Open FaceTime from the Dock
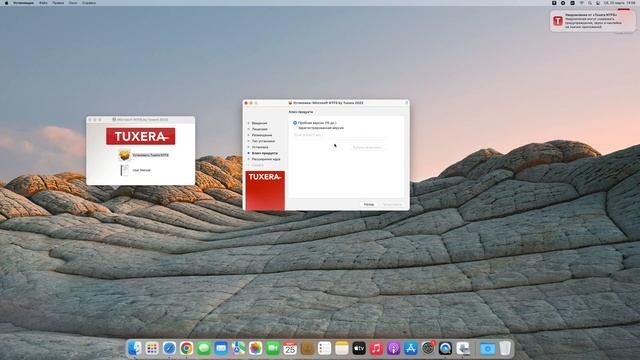The height and width of the screenshot is (360, 640). pos(273,348)
